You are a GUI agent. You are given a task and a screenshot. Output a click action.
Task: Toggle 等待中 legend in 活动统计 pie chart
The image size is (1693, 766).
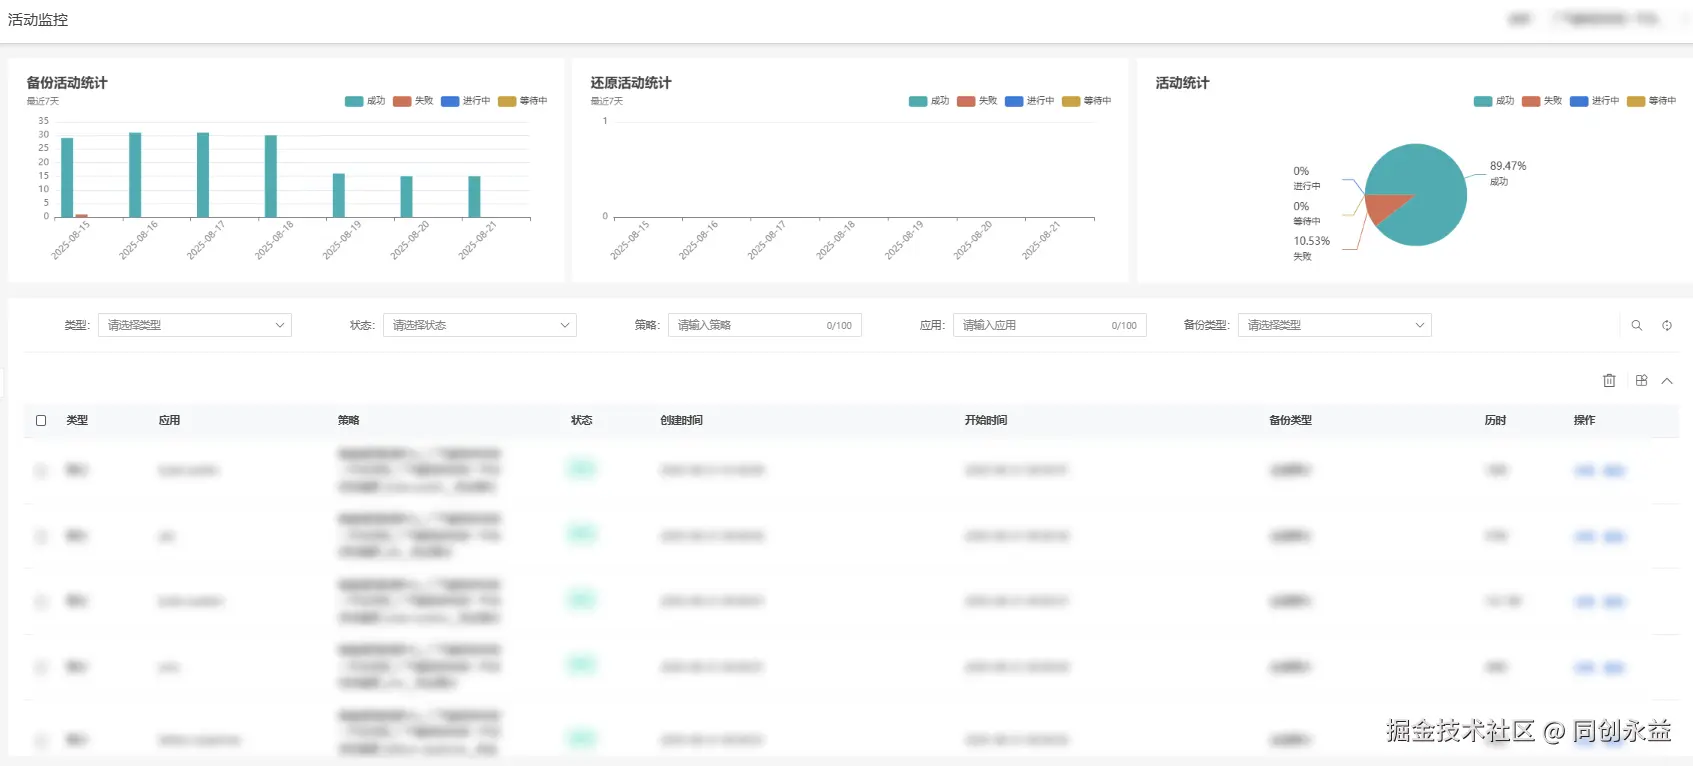[x=1652, y=101]
